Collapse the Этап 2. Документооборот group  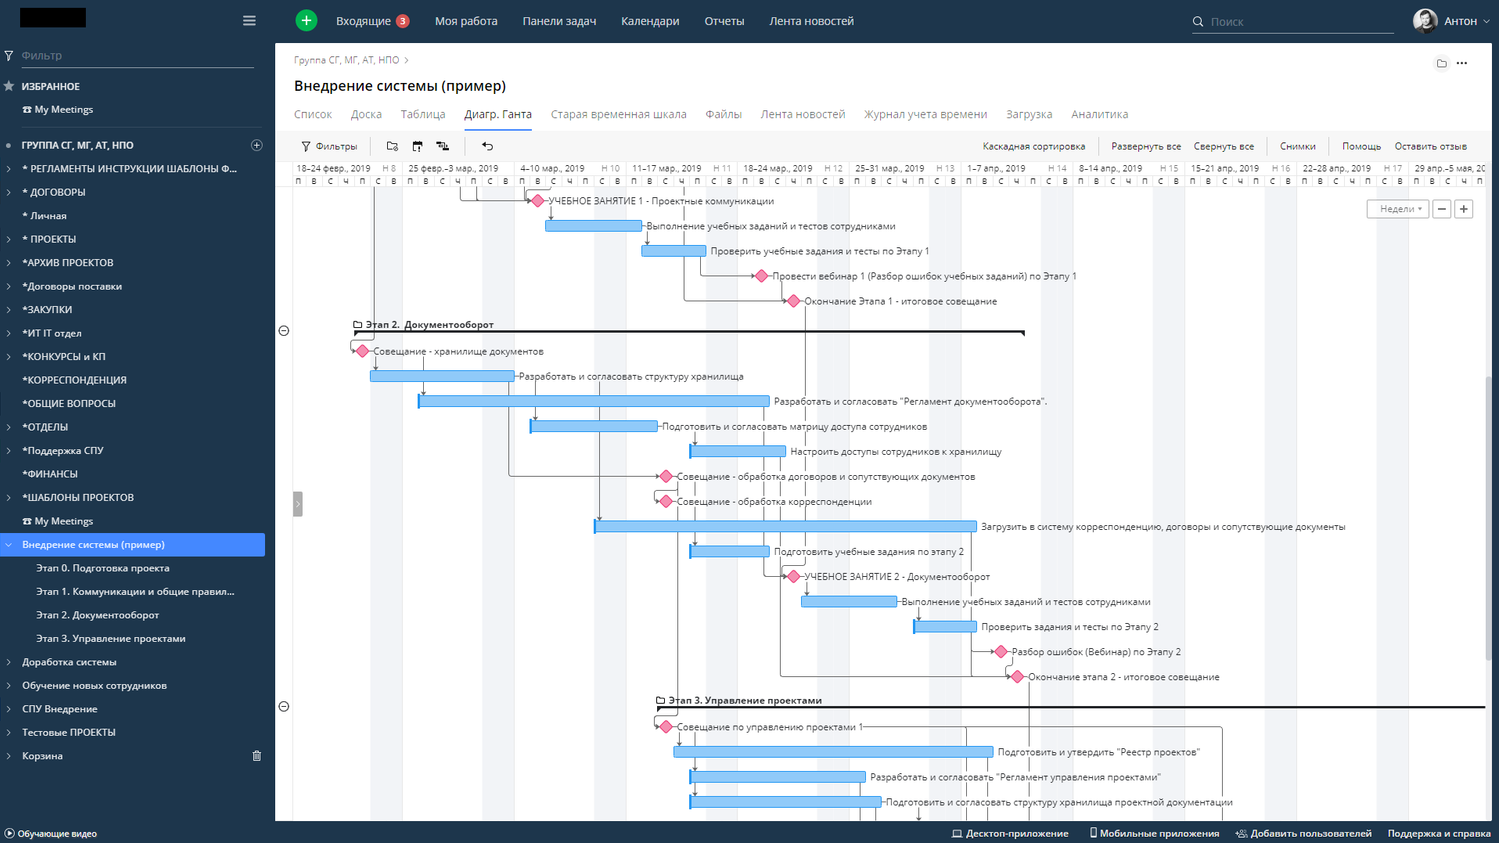point(284,331)
